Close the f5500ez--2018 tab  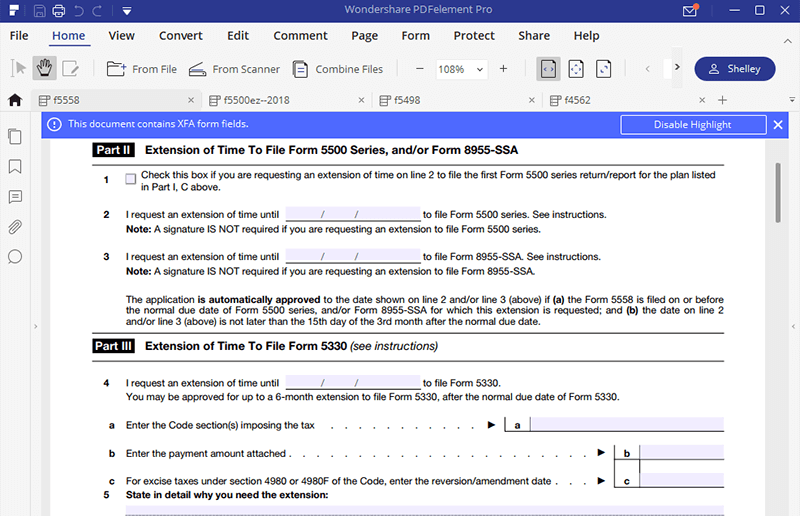click(x=361, y=100)
